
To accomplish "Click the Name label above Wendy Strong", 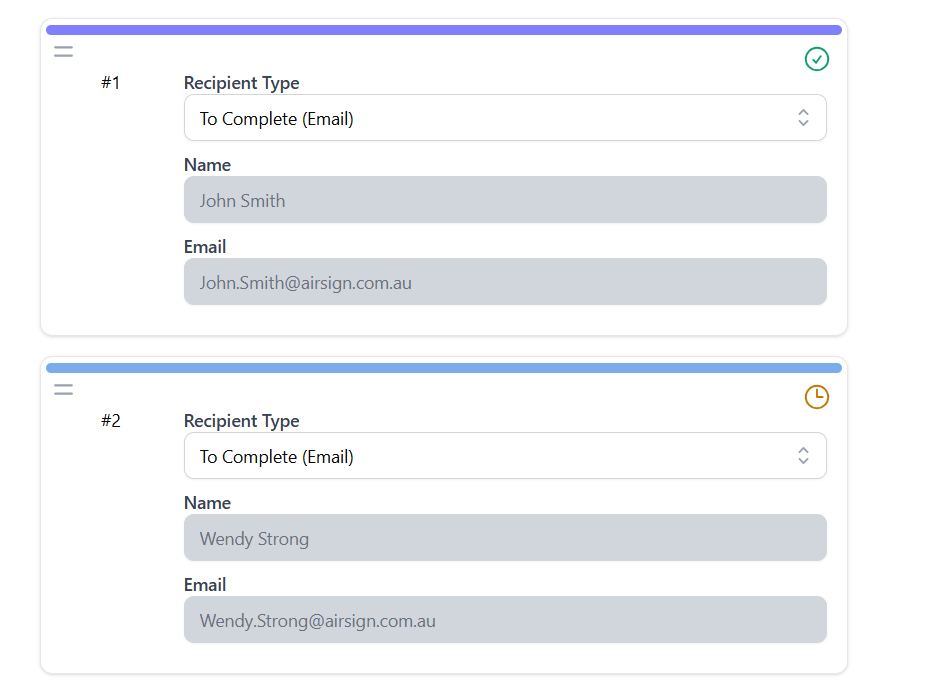I will (207, 503).
